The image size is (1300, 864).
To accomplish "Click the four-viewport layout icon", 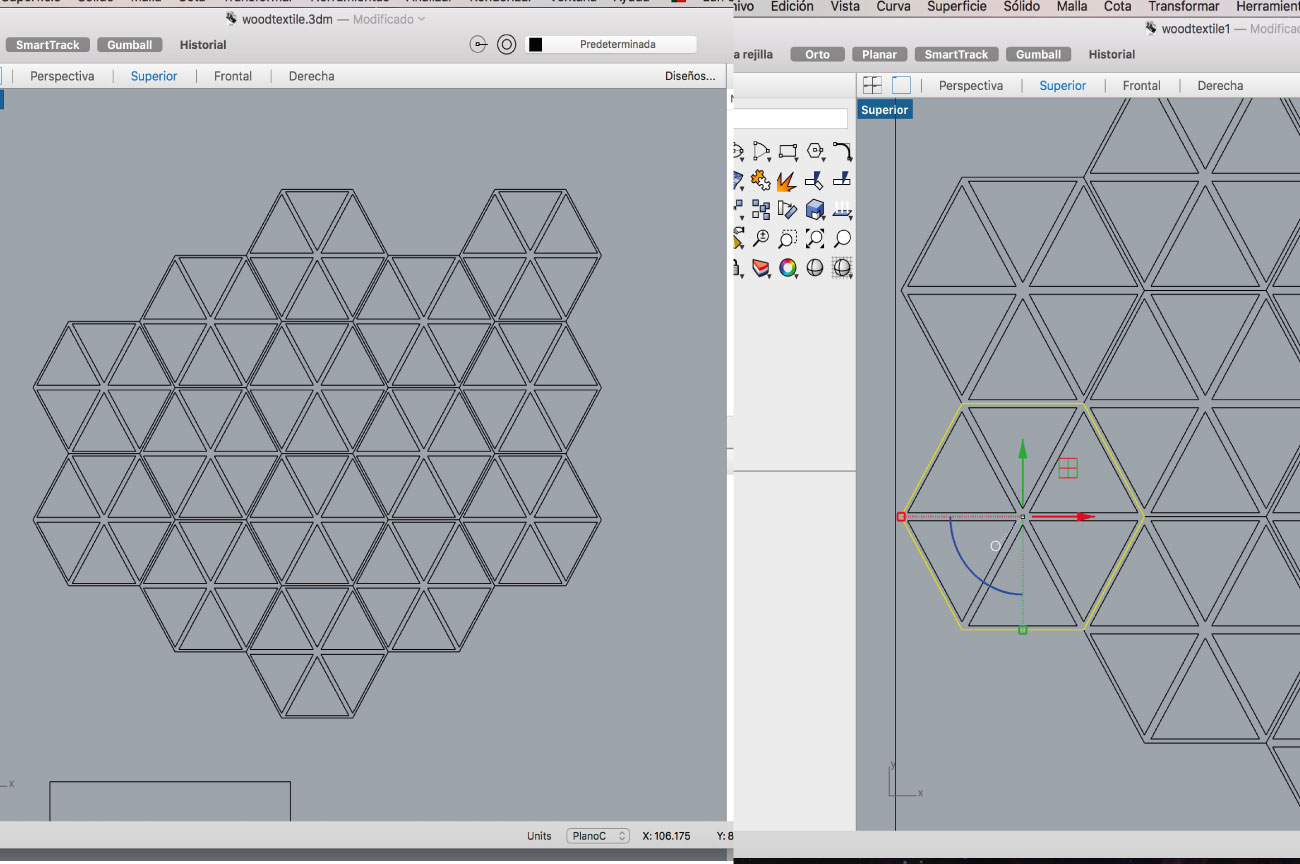I will (x=873, y=85).
